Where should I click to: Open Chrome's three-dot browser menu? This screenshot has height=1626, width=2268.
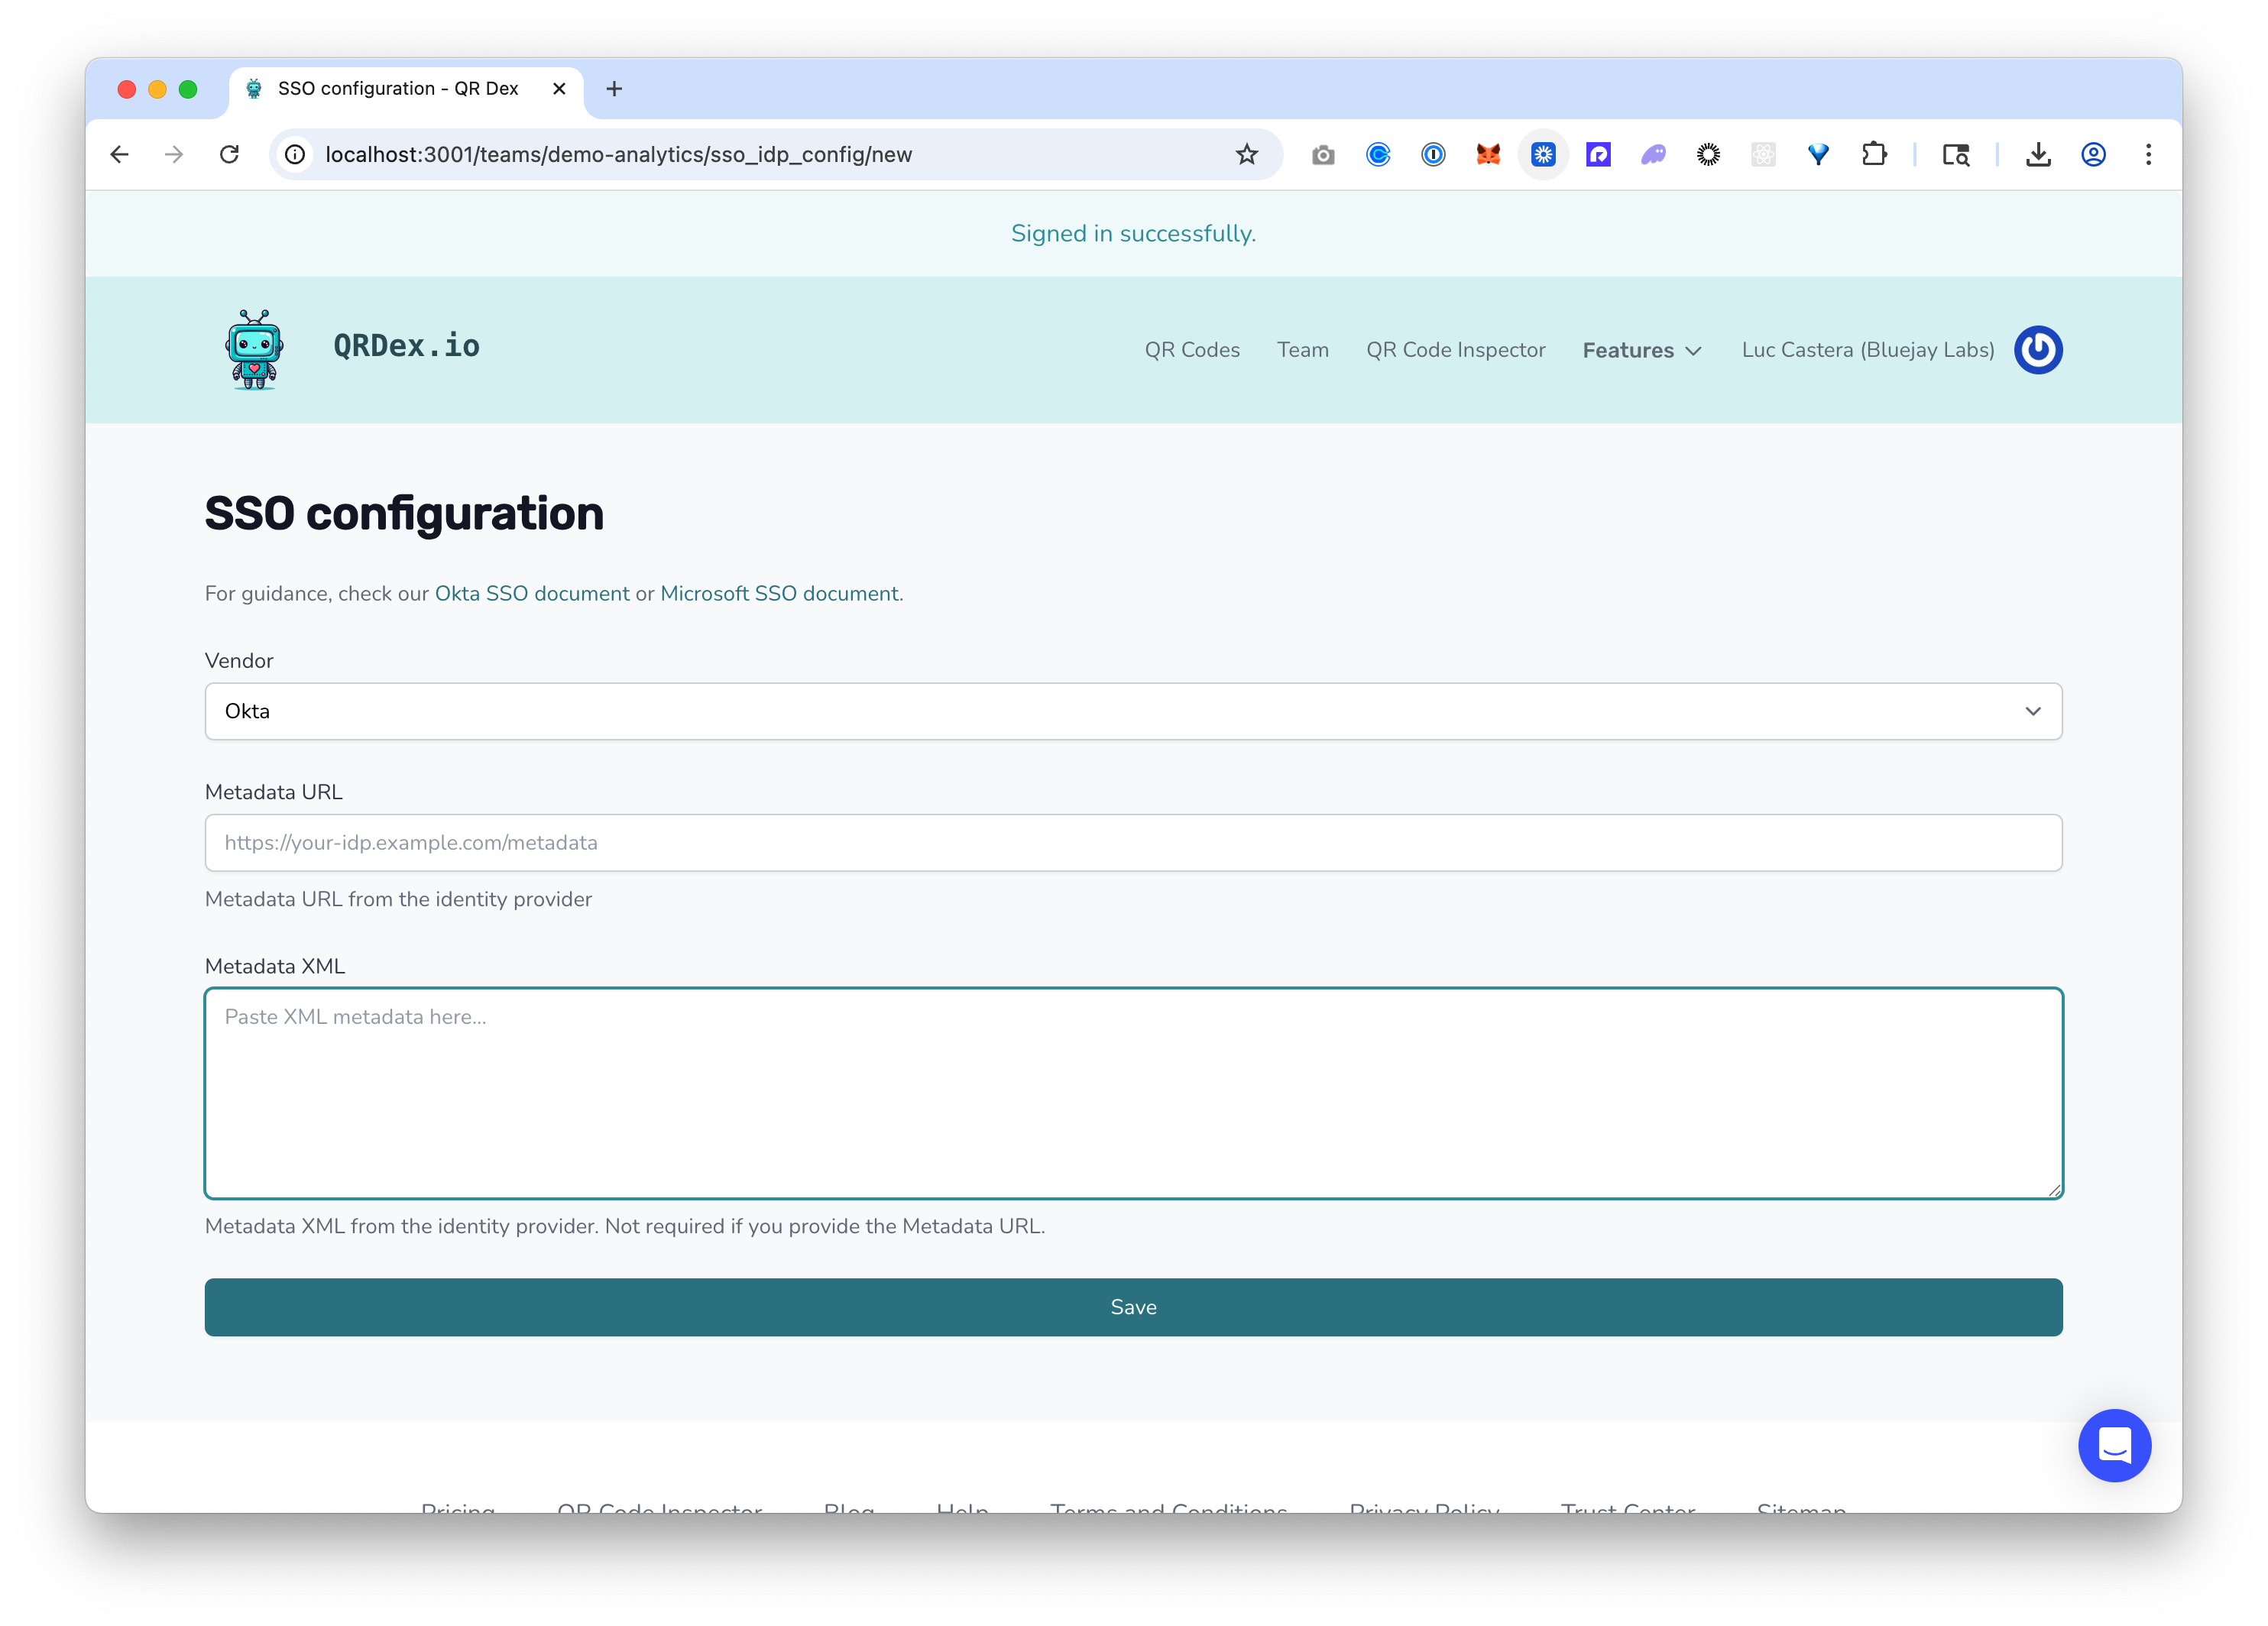pyautogui.click(x=2148, y=154)
